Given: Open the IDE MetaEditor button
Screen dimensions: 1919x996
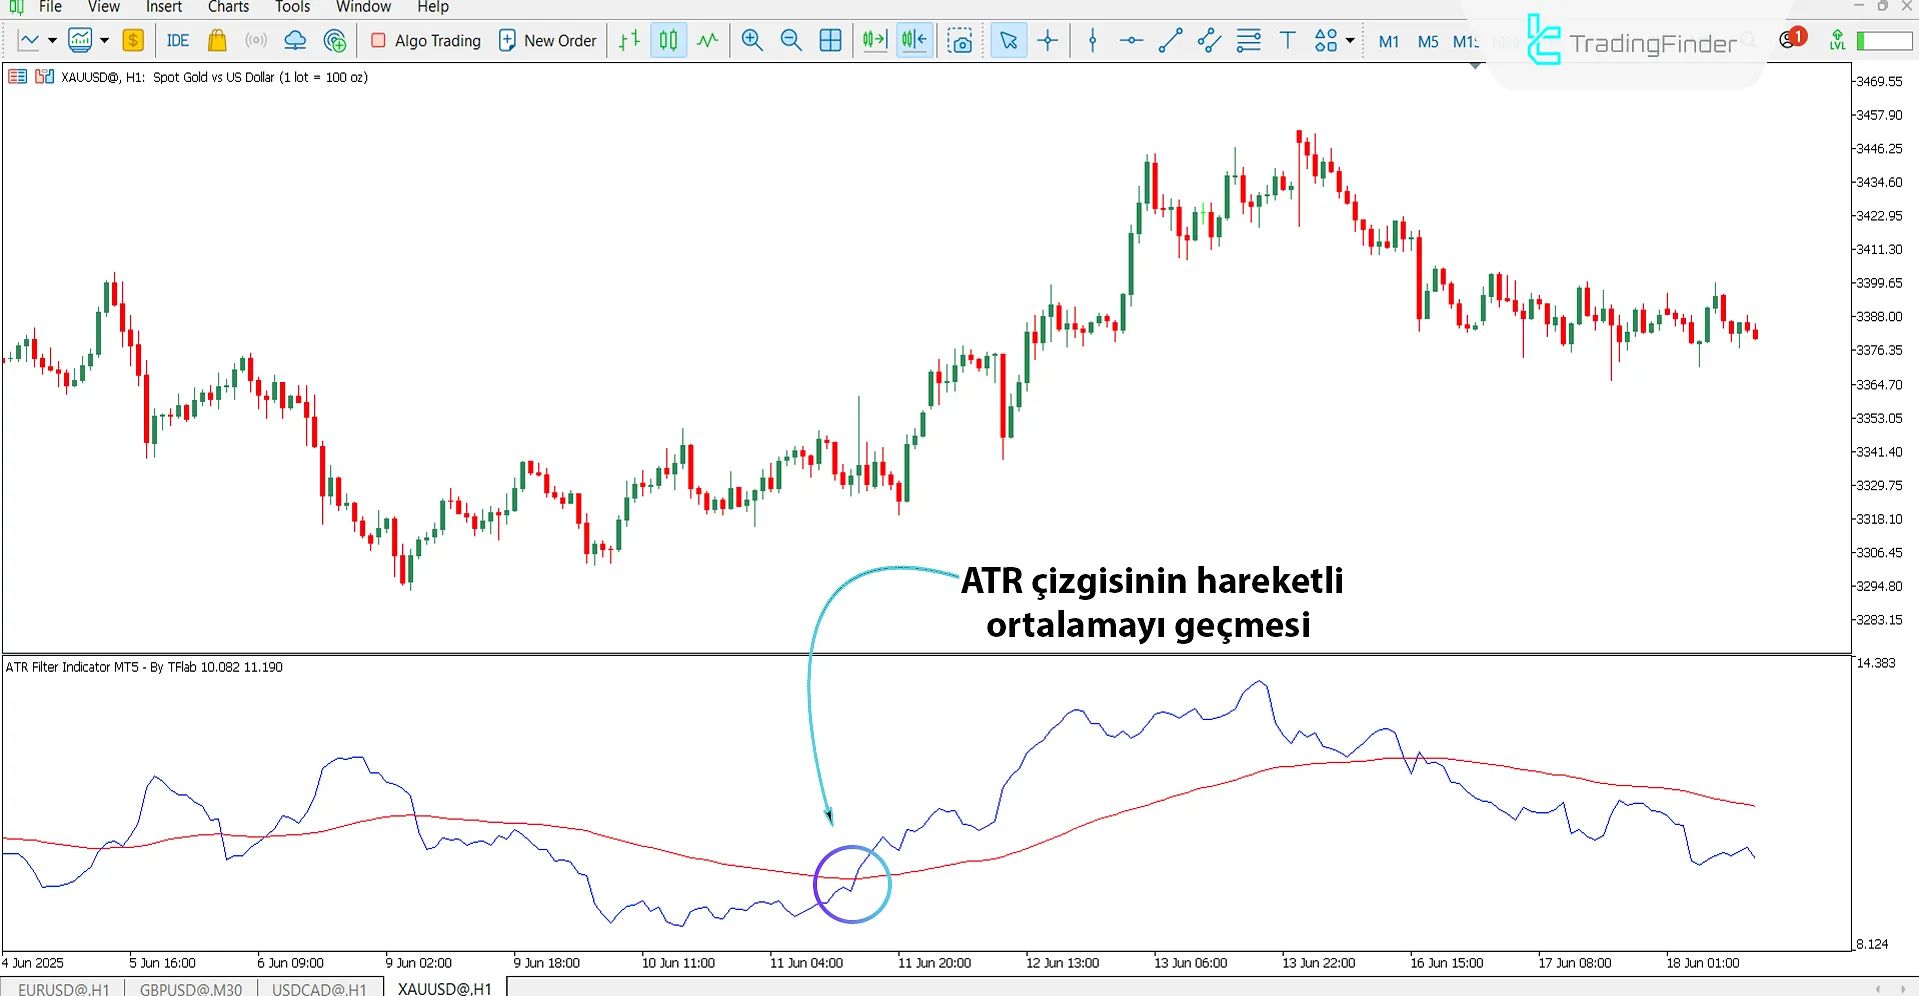Looking at the screenshot, I should (x=178, y=41).
